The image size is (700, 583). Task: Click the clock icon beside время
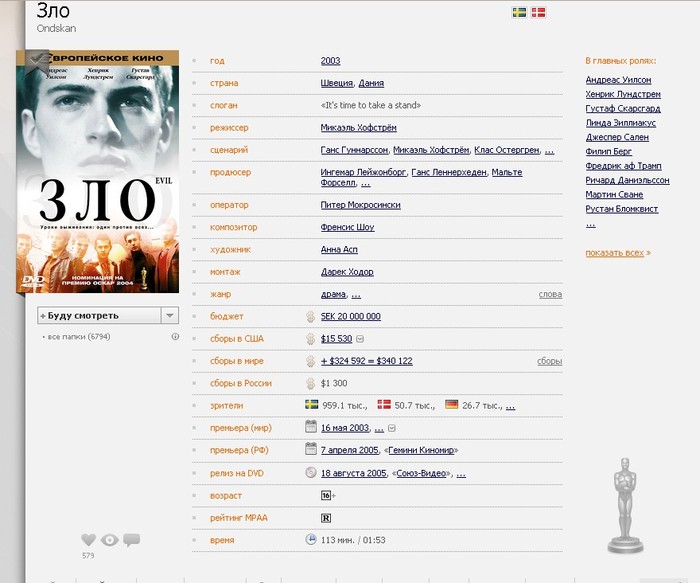311,539
